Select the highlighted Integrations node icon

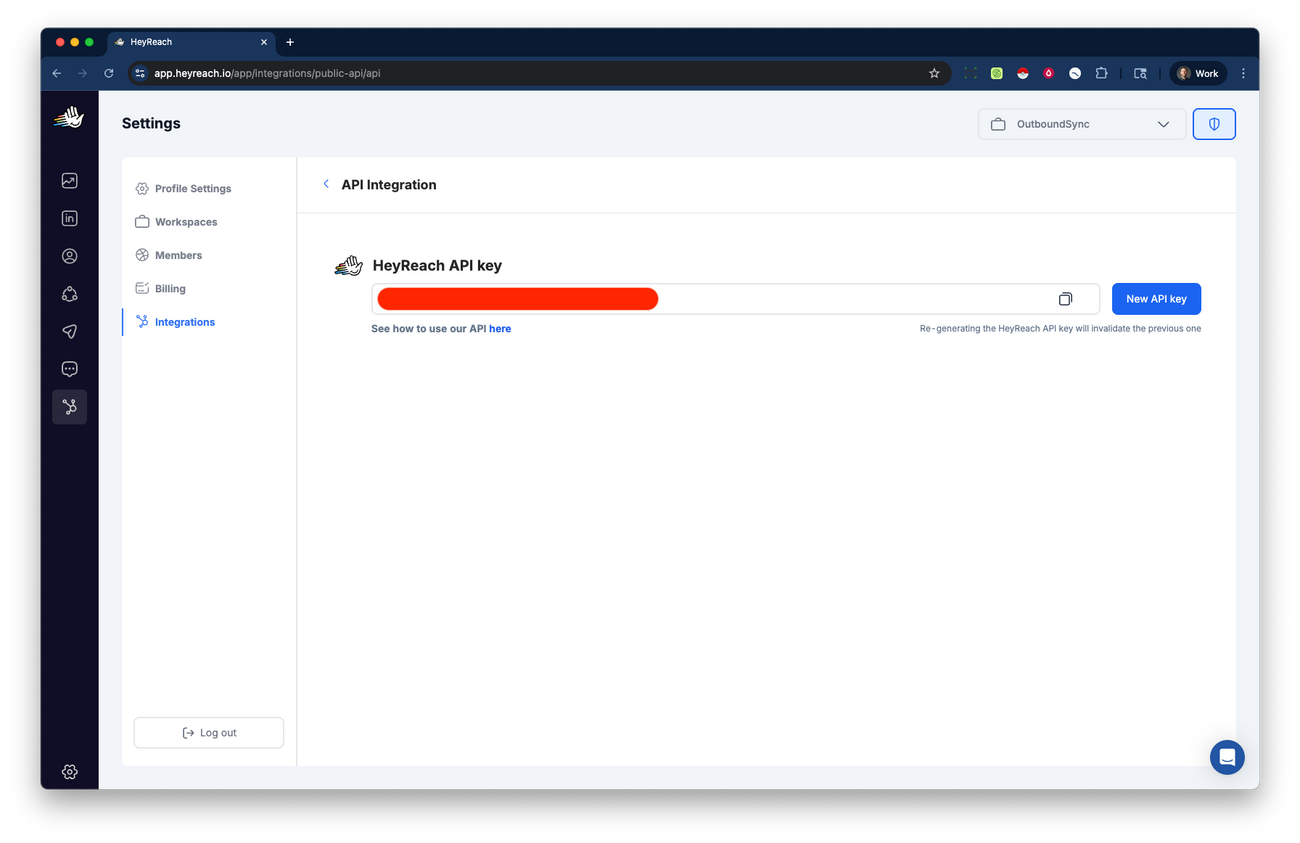click(x=69, y=406)
